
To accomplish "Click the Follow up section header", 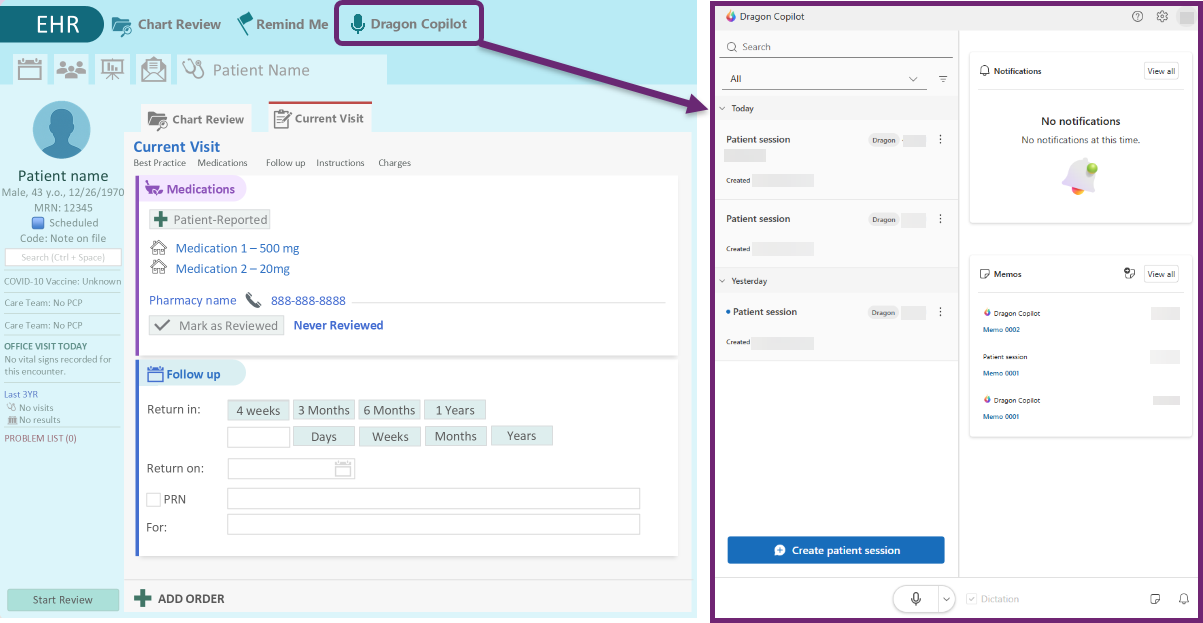I will tap(191, 374).
